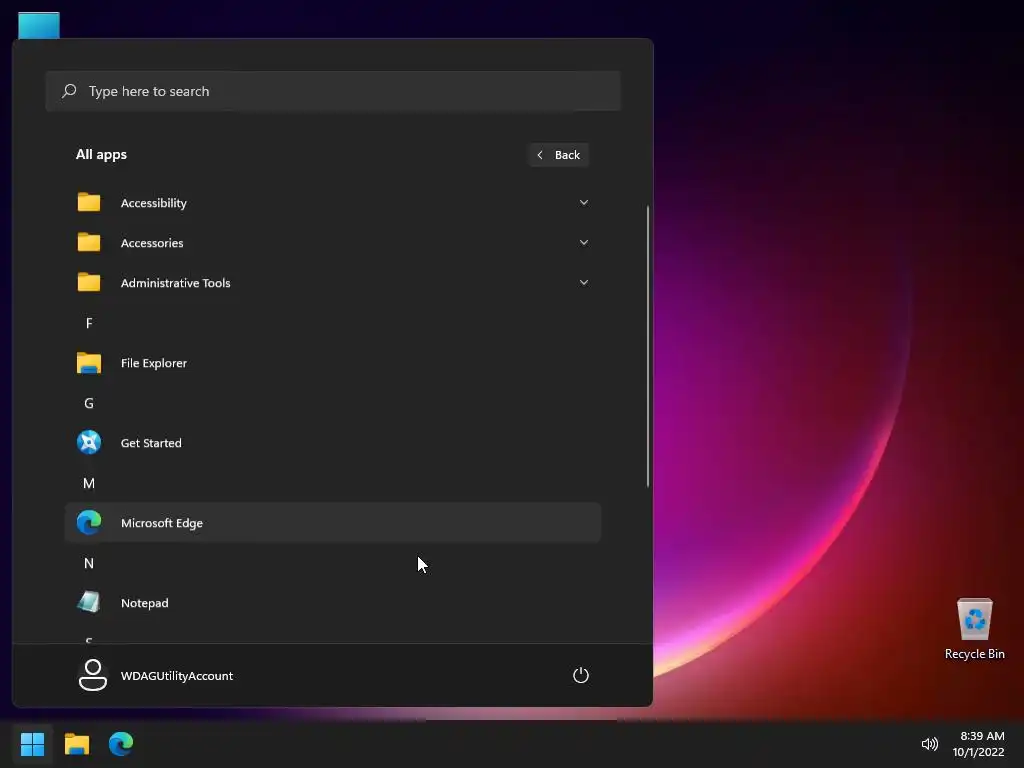Click the Windows Start button on taskbar
This screenshot has height=768, width=1024.
click(32, 744)
